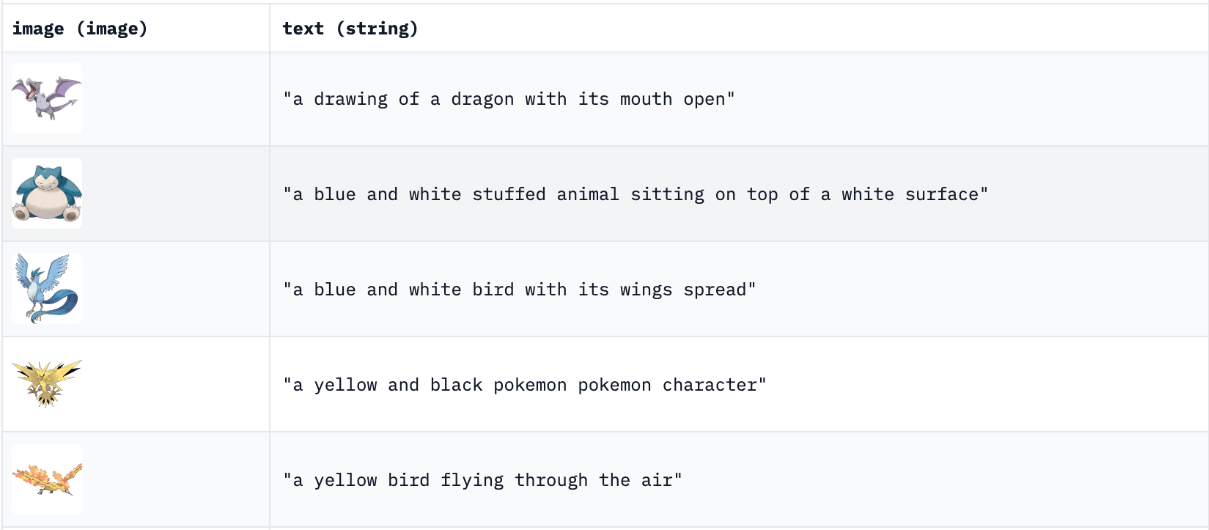
Task: Click the word "dragon" in the first caption
Action: coord(483,99)
